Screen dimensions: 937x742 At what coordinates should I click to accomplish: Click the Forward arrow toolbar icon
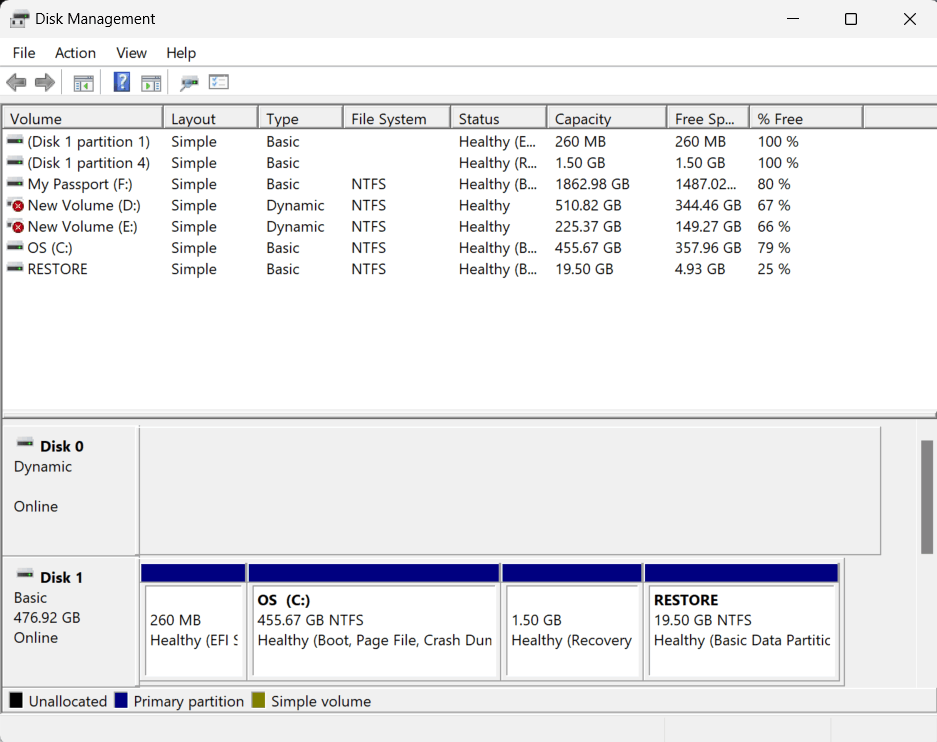click(x=44, y=83)
